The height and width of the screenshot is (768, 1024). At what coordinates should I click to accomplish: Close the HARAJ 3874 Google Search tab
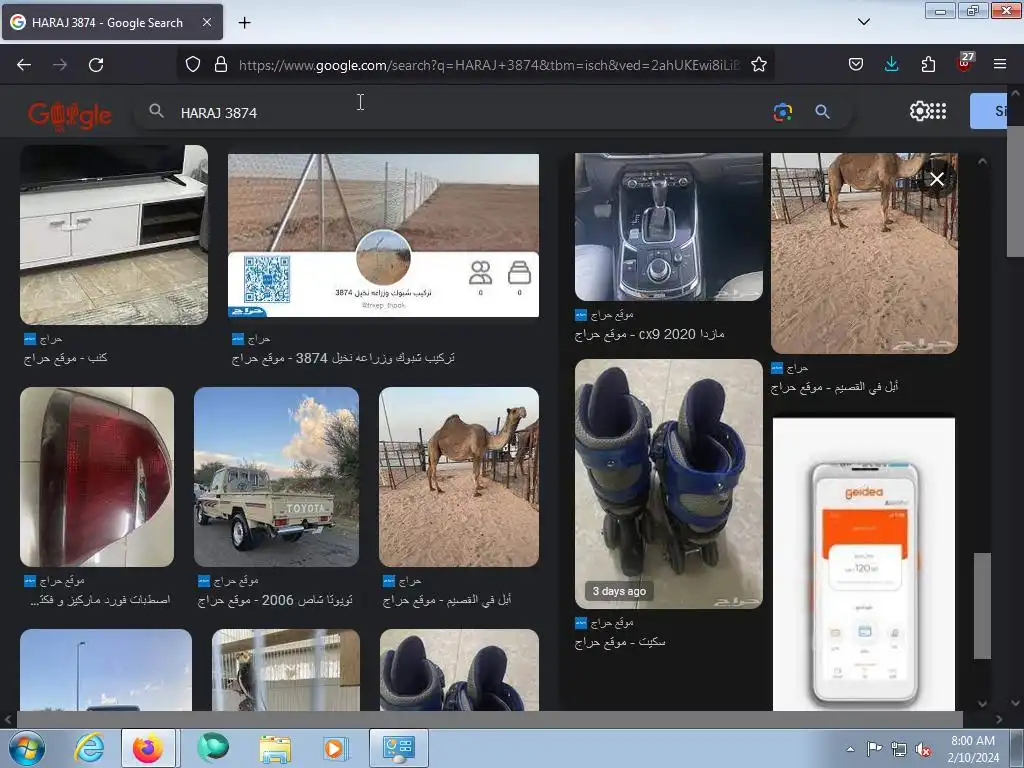tap(206, 22)
